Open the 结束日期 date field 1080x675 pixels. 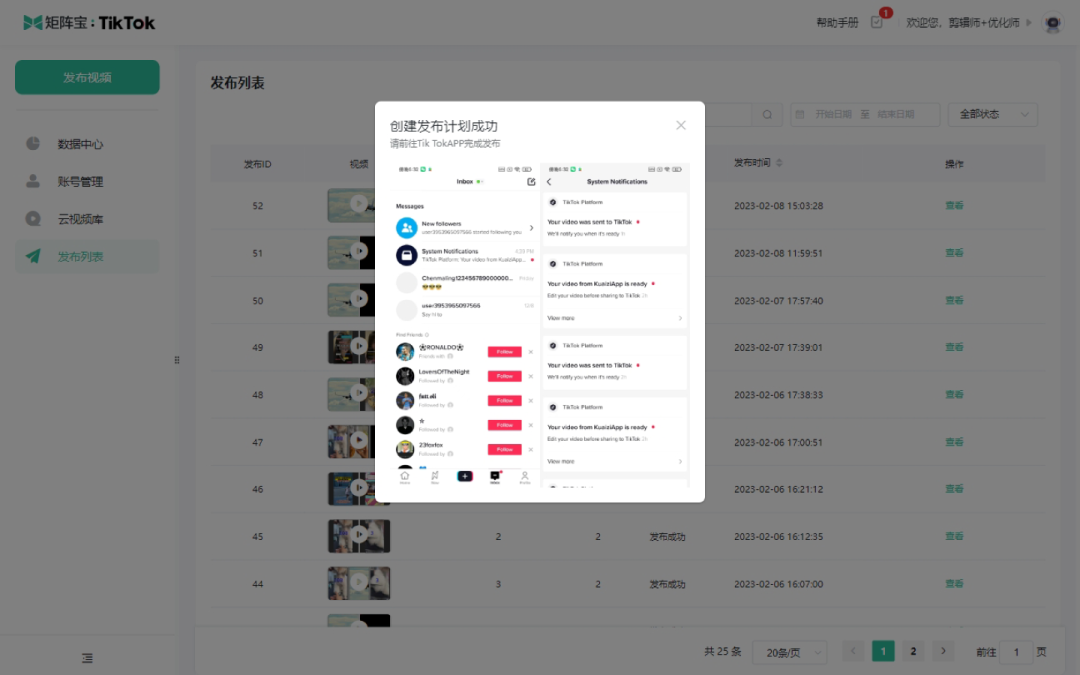coord(895,114)
